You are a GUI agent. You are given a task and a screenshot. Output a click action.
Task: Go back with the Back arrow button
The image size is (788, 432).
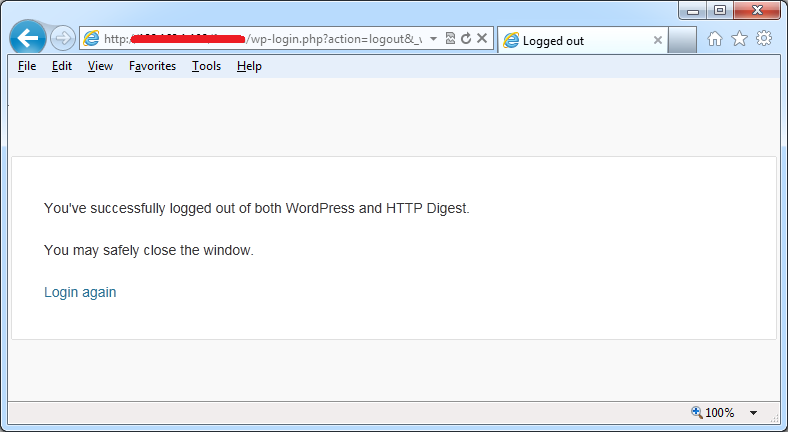(x=28, y=38)
